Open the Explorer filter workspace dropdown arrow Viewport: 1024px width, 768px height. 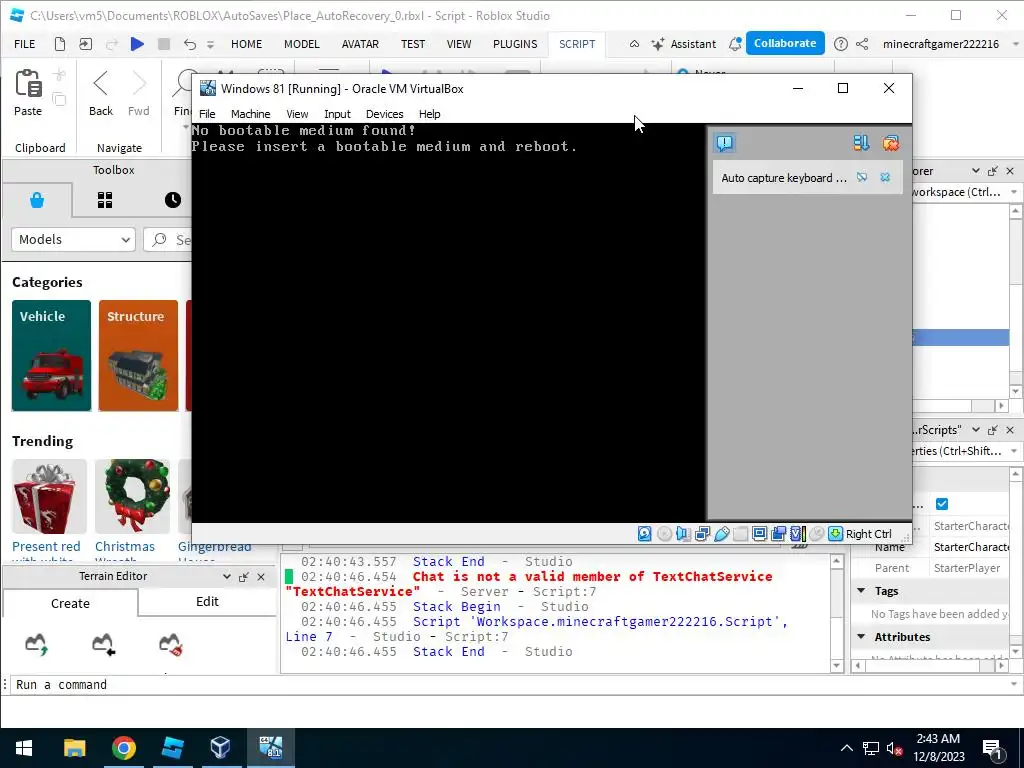(1014, 192)
